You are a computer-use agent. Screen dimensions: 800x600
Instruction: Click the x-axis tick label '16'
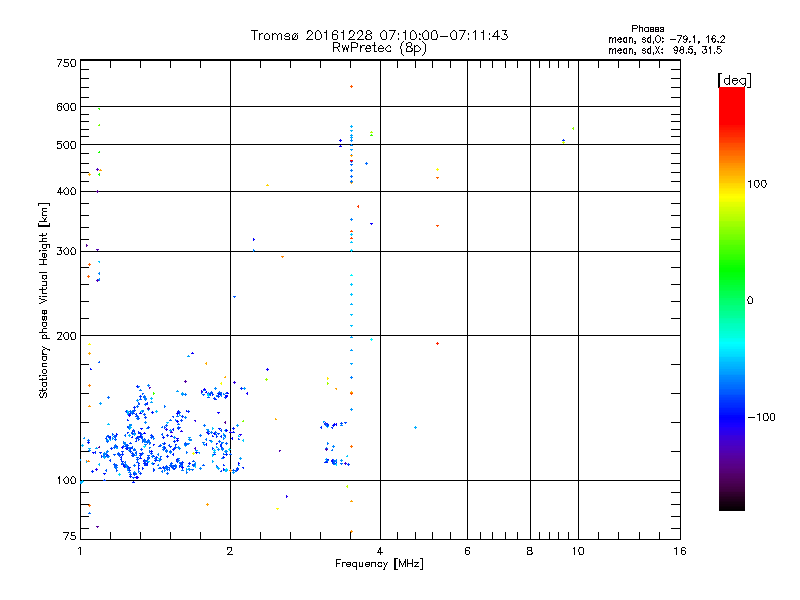[x=680, y=551]
